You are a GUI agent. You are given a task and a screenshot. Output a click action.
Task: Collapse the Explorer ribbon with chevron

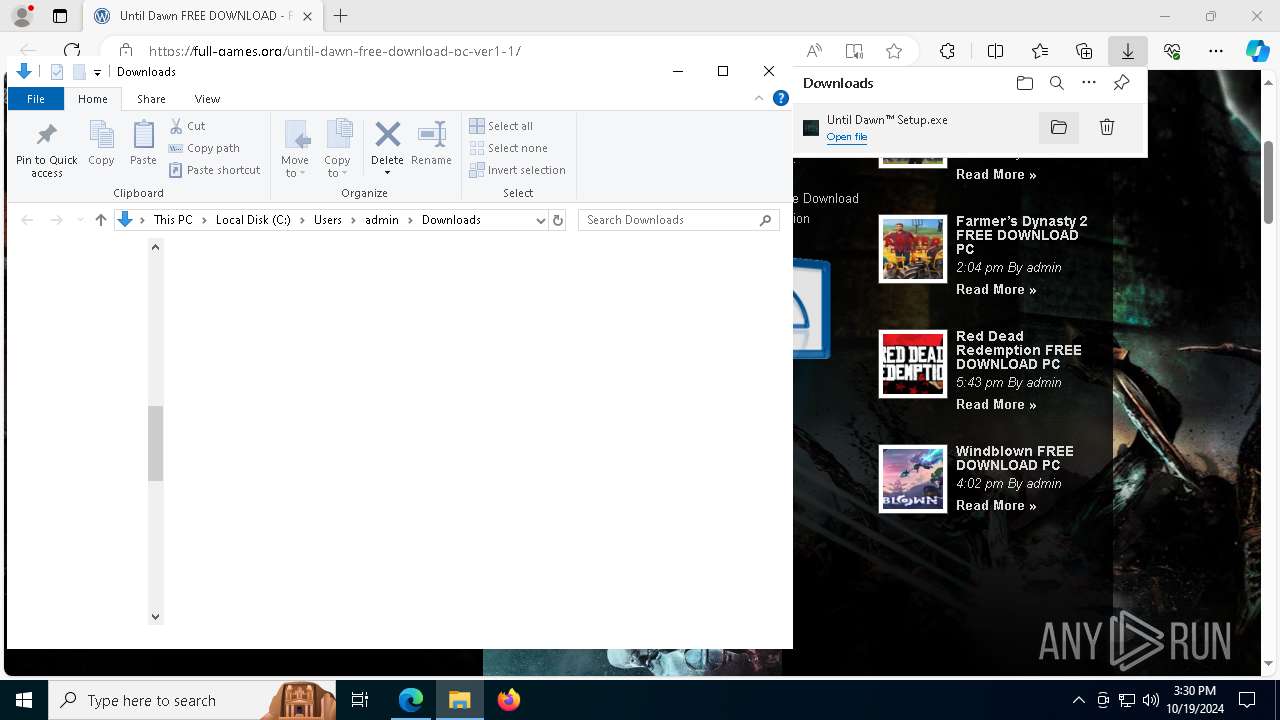tap(759, 99)
